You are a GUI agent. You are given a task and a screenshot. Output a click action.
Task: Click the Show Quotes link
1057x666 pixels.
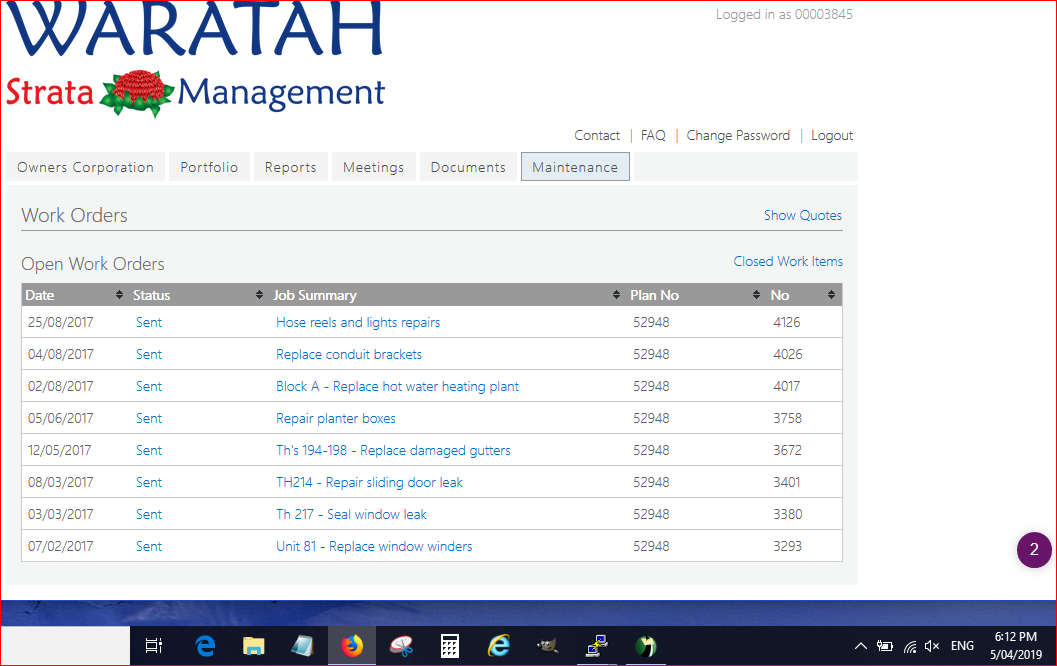coord(803,215)
